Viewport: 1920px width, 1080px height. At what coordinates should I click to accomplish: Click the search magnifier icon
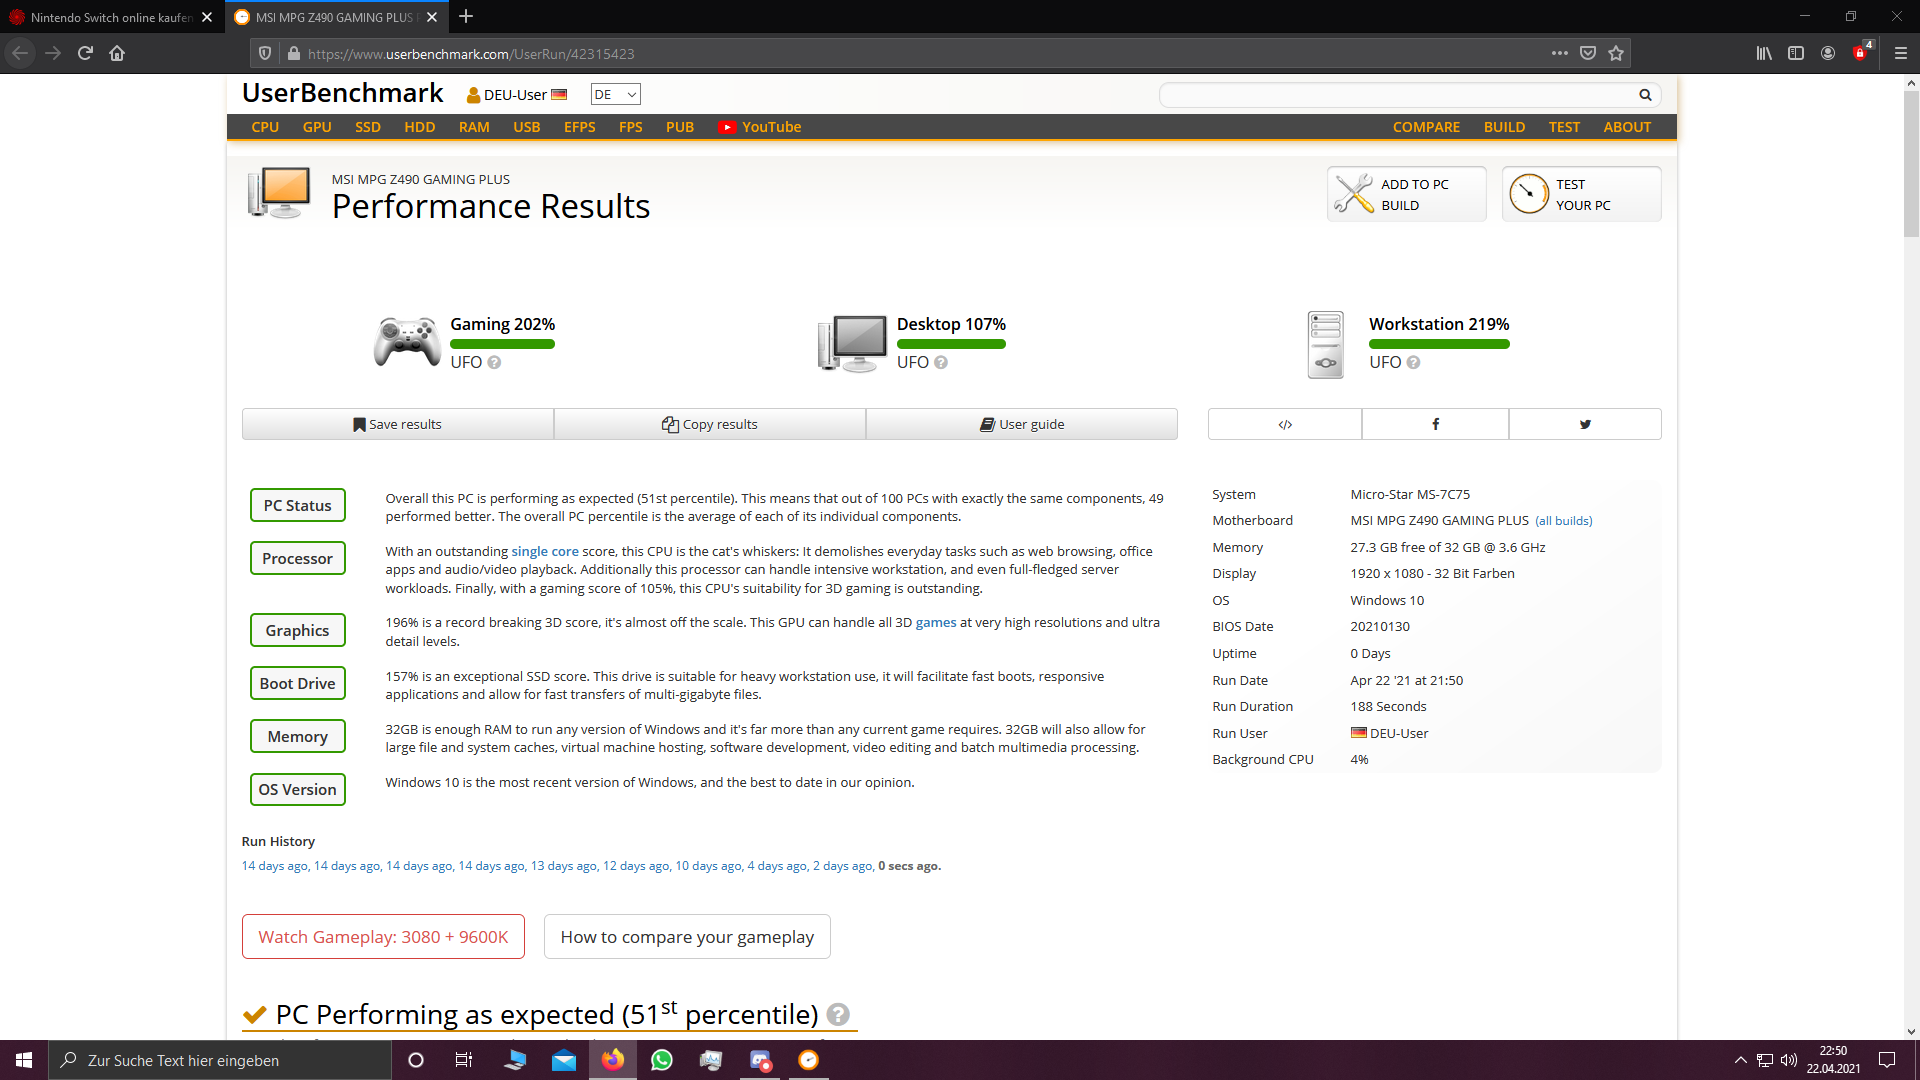1645,95
